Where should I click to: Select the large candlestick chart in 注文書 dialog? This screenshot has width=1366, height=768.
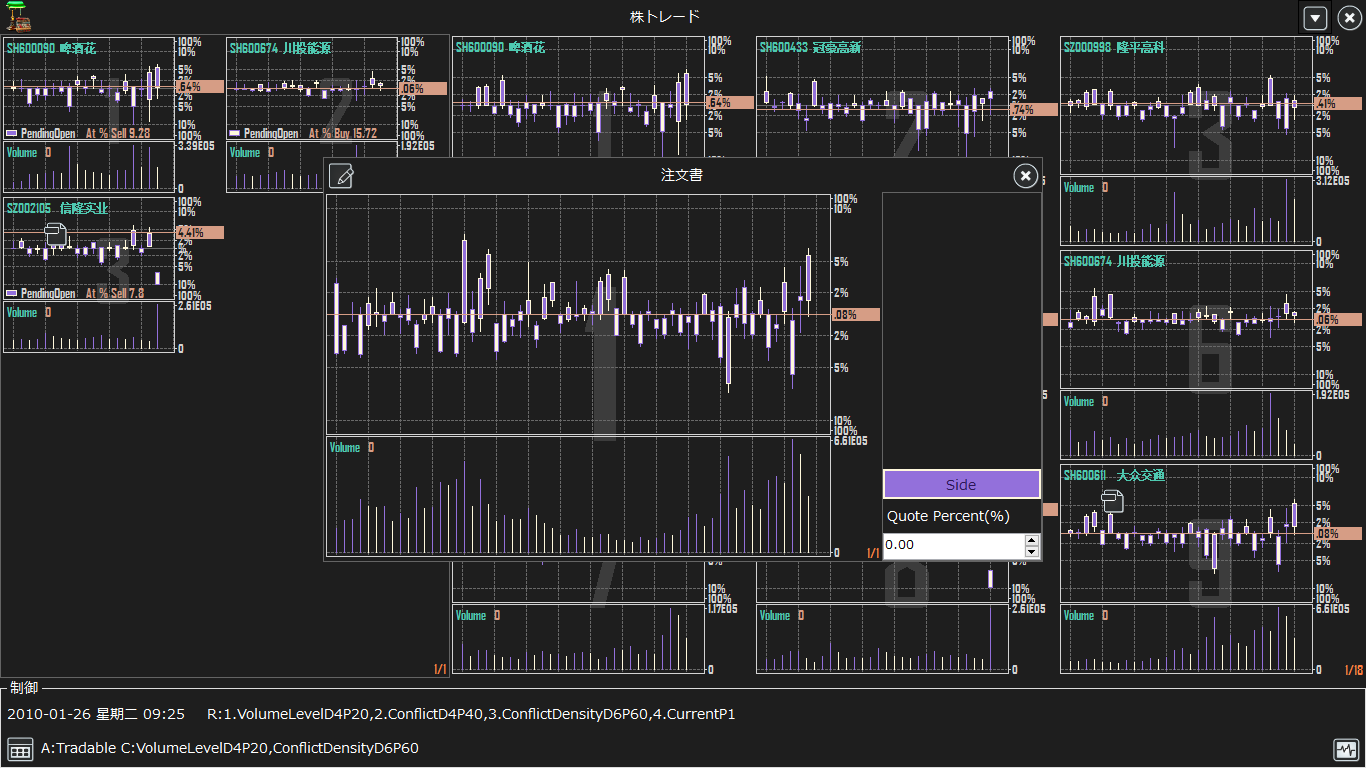(577, 314)
